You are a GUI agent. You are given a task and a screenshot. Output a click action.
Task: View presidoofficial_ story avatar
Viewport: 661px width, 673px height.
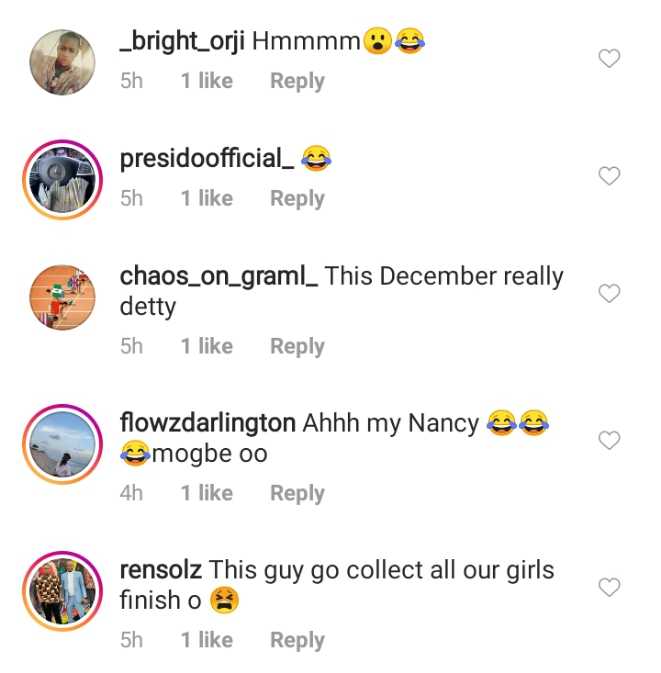point(63,180)
